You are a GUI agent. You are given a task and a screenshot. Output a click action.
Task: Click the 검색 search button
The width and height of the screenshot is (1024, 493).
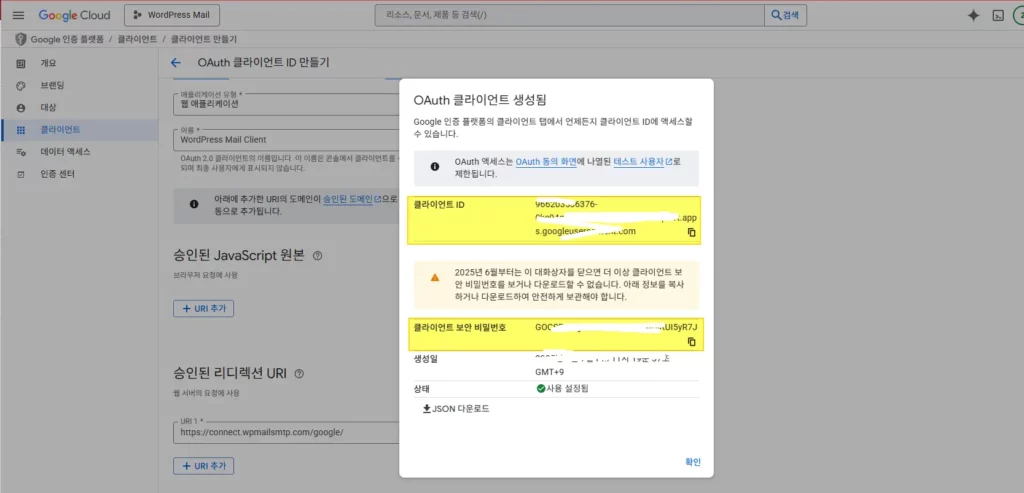coord(786,15)
